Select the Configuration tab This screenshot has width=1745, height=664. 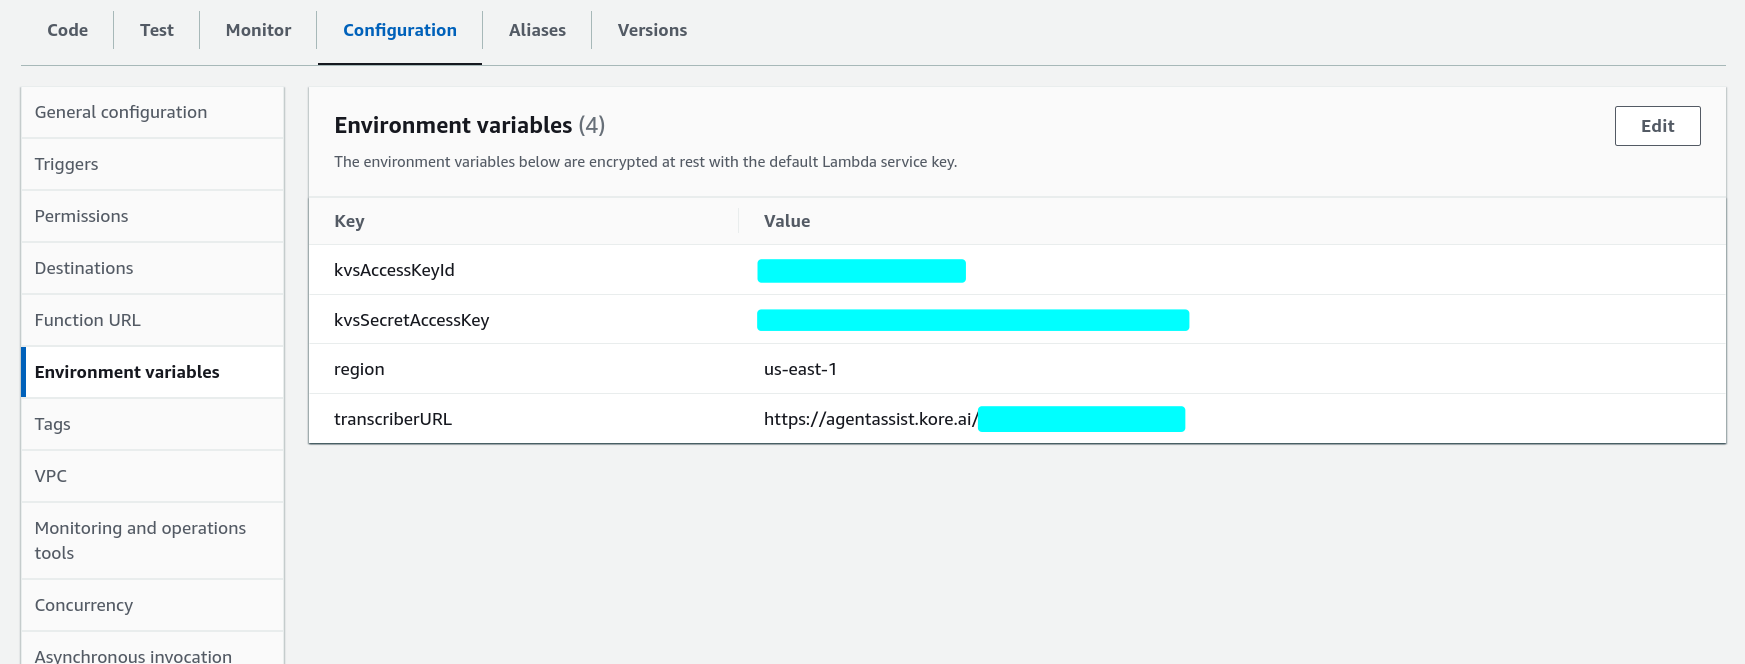[x=400, y=30]
